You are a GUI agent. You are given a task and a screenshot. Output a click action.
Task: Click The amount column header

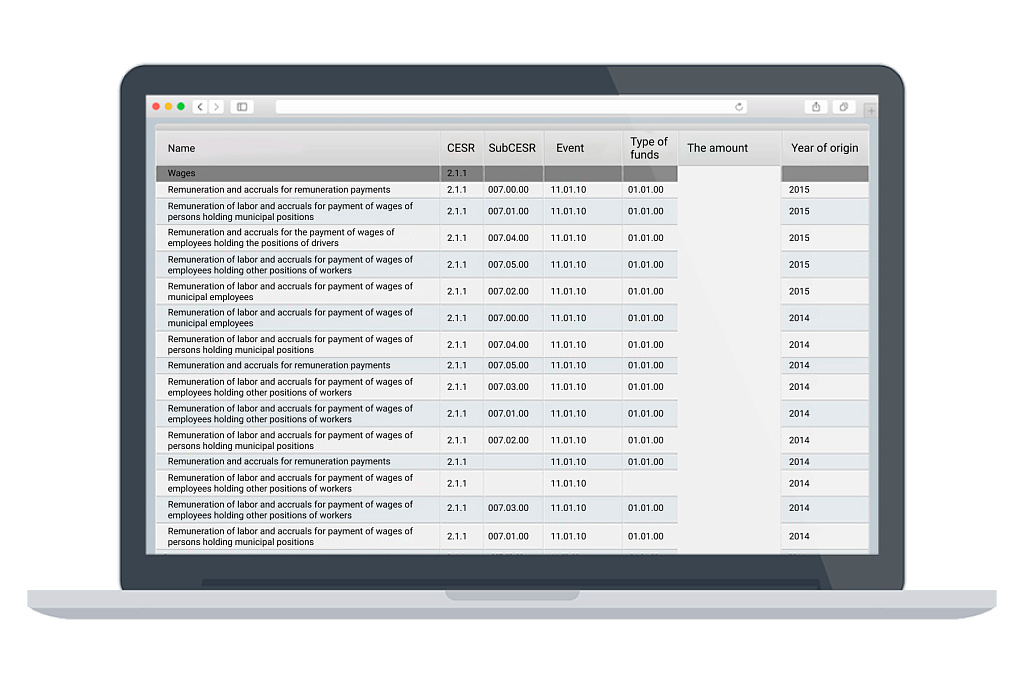(x=717, y=148)
